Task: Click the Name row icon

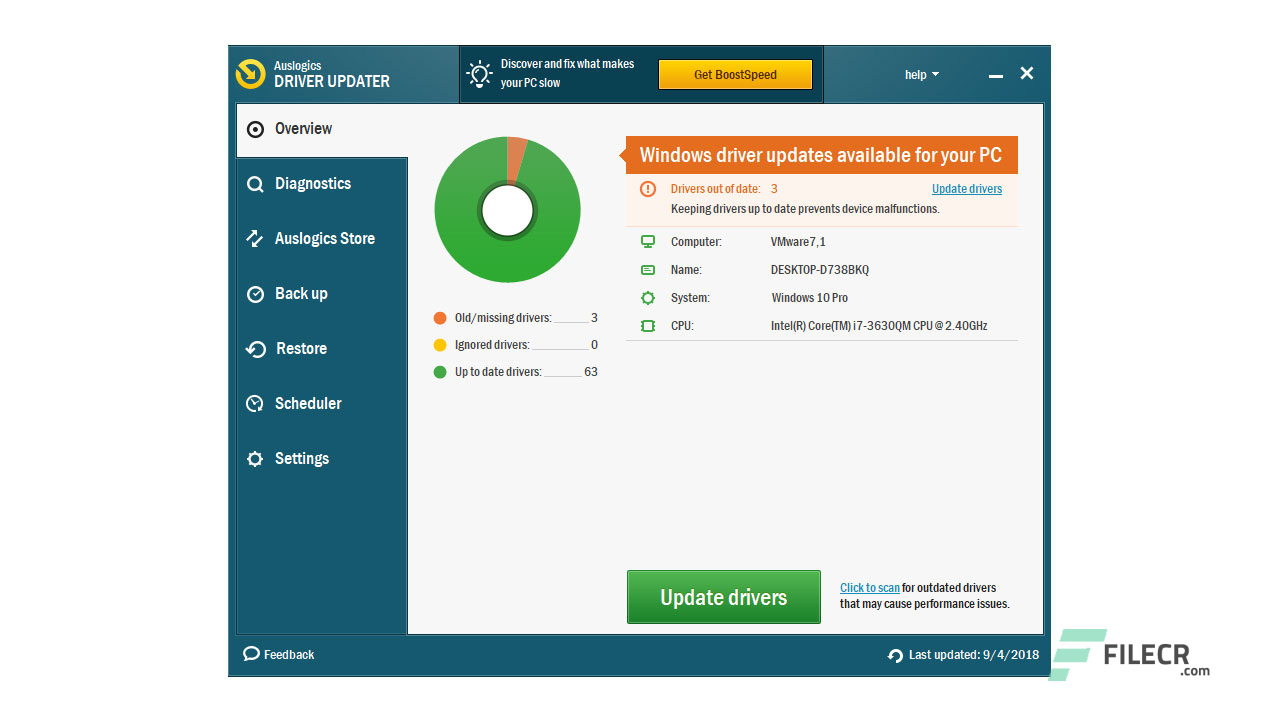Action: click(648, 270)
